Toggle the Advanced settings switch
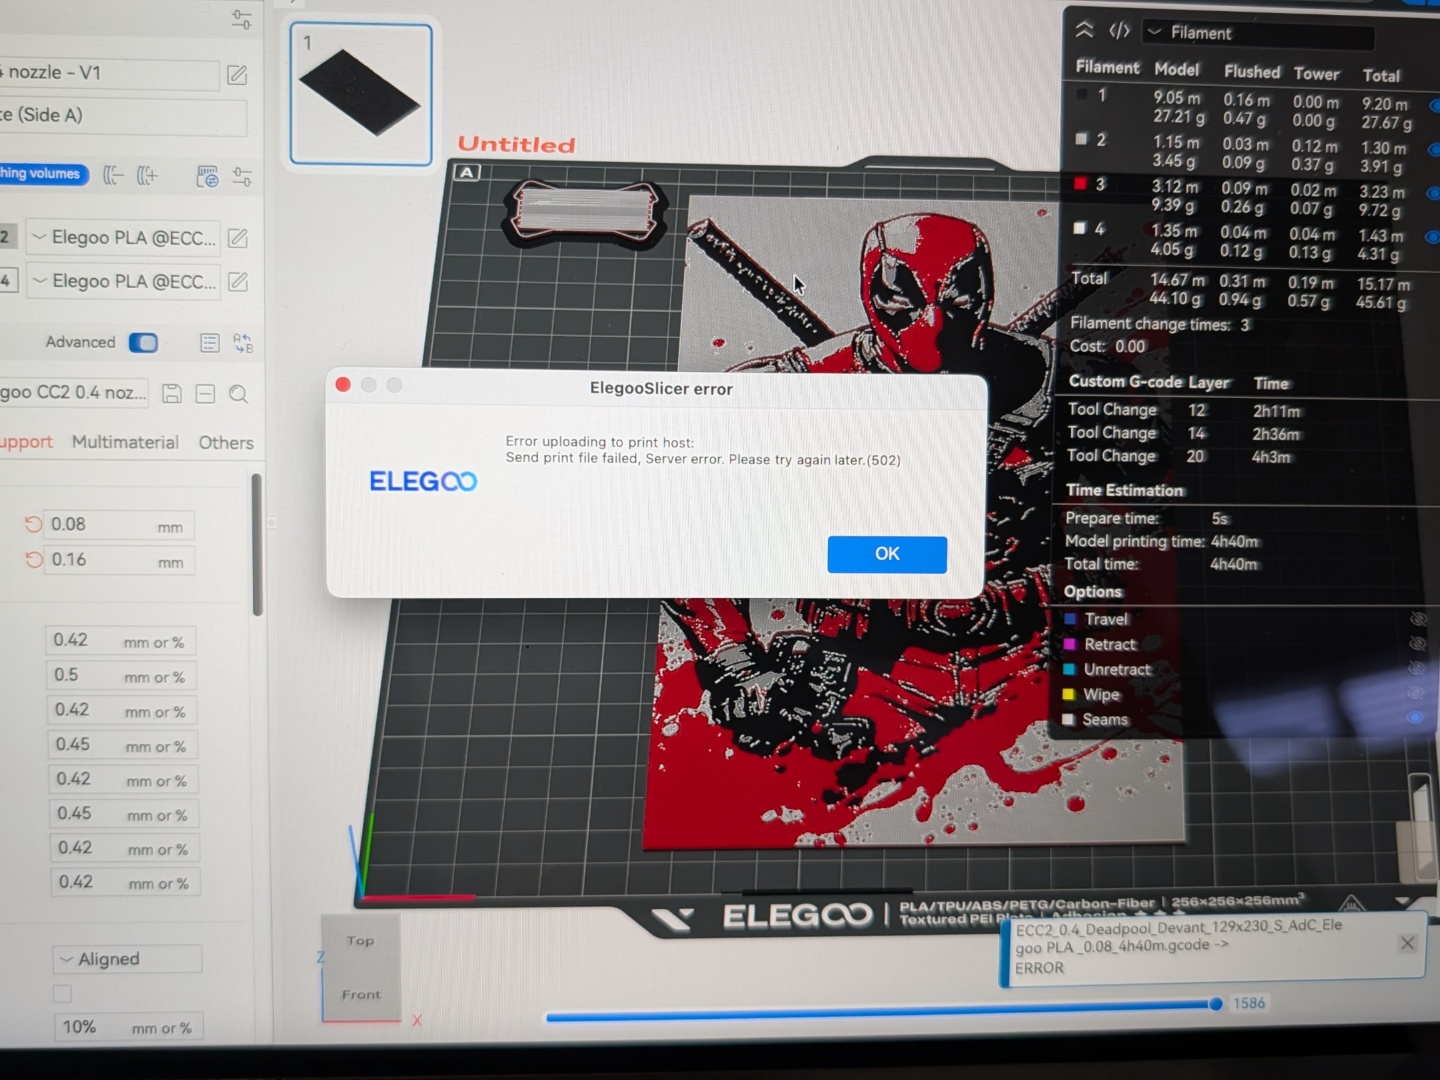This screenshot has width=1440, height=1080. [143, 343]
